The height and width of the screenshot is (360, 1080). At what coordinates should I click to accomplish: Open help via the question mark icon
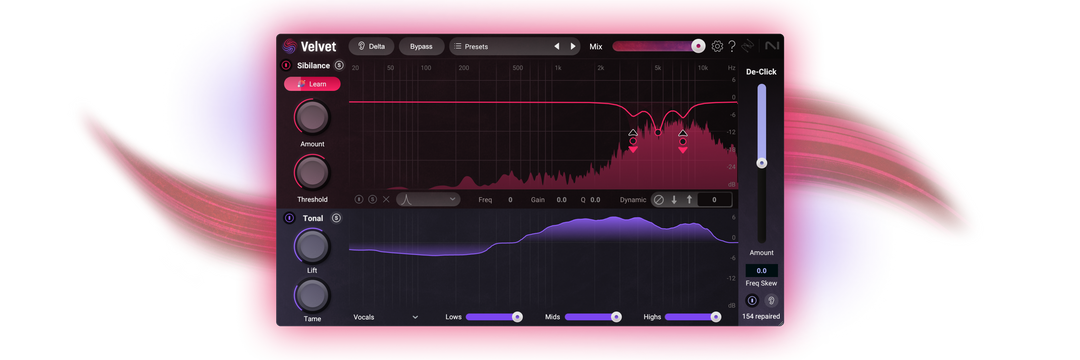click(x=731, y=46)
